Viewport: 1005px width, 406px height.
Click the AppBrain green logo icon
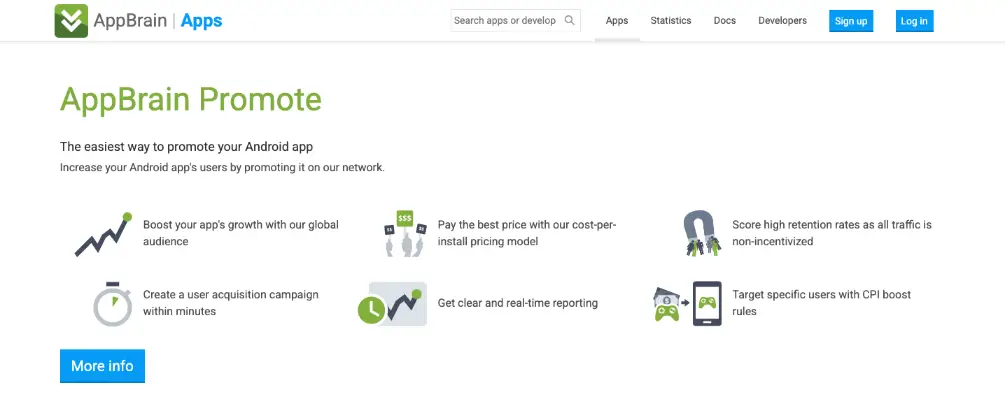point(71,21)
